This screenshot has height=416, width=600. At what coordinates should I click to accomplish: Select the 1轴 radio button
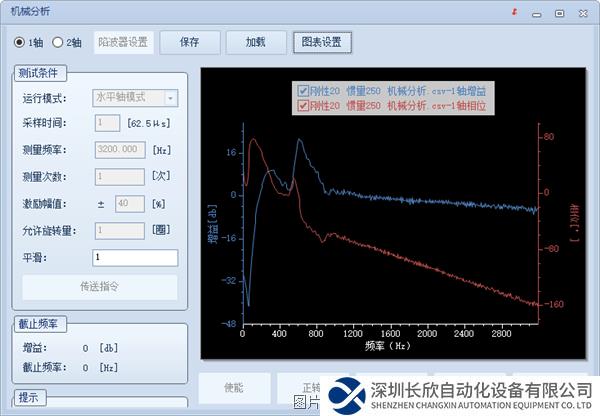pyautogui.click(x=19, y=42)
